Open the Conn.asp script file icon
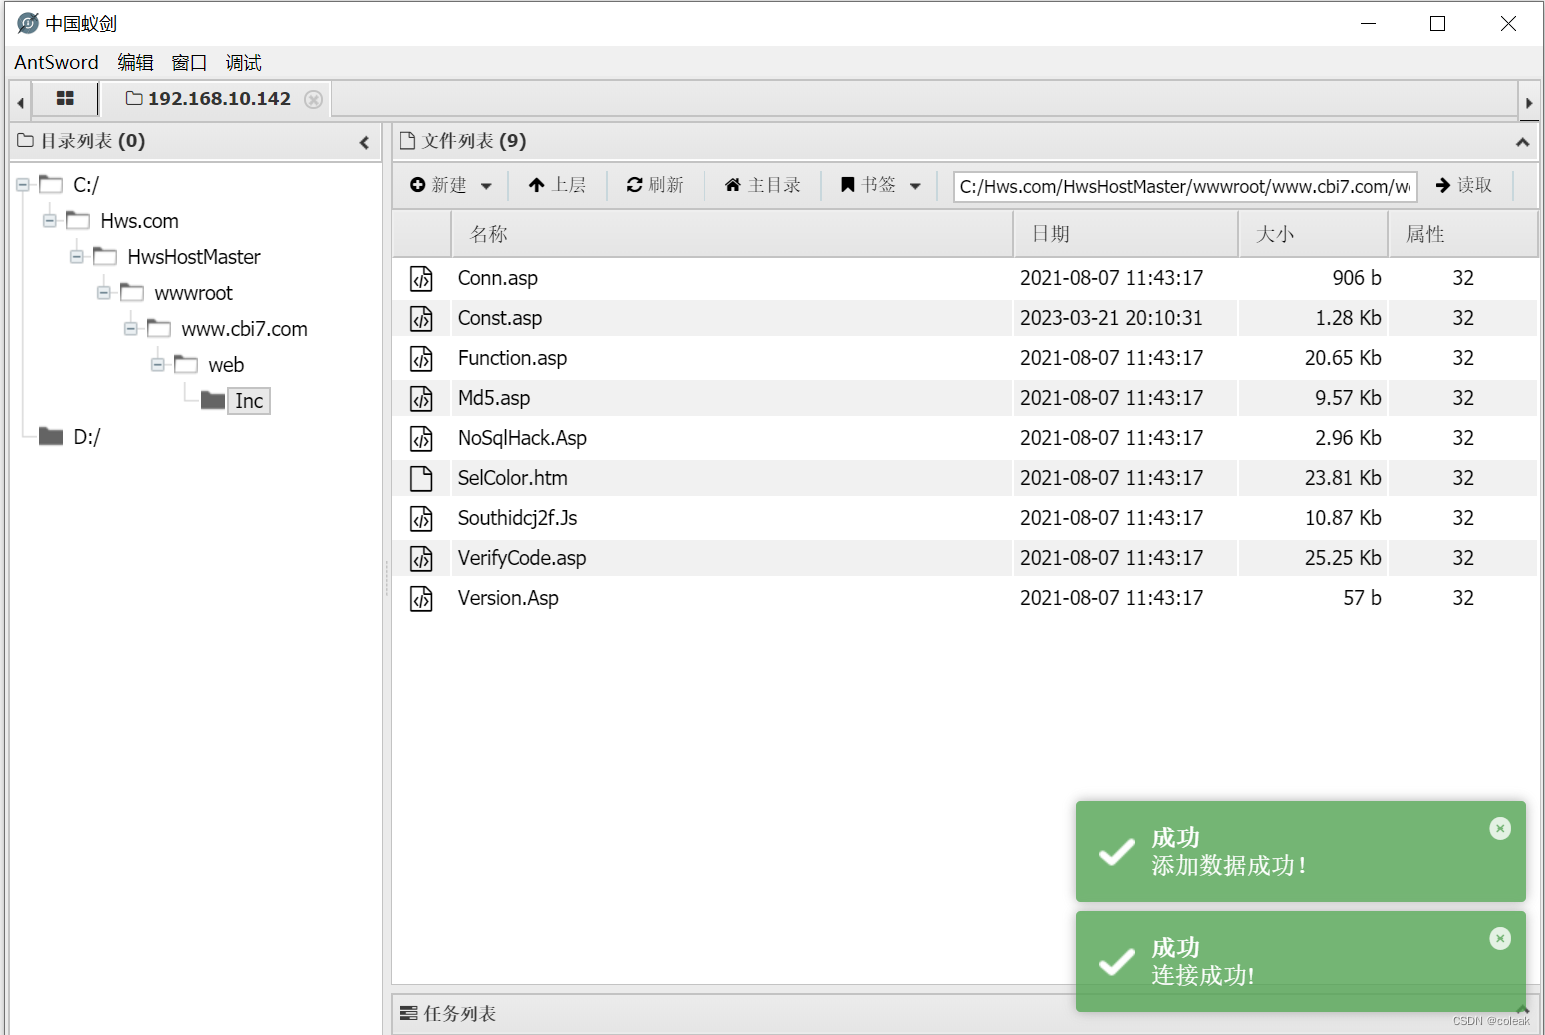Viewport: 1545px width, 1035px height. (x=422, y=278)
